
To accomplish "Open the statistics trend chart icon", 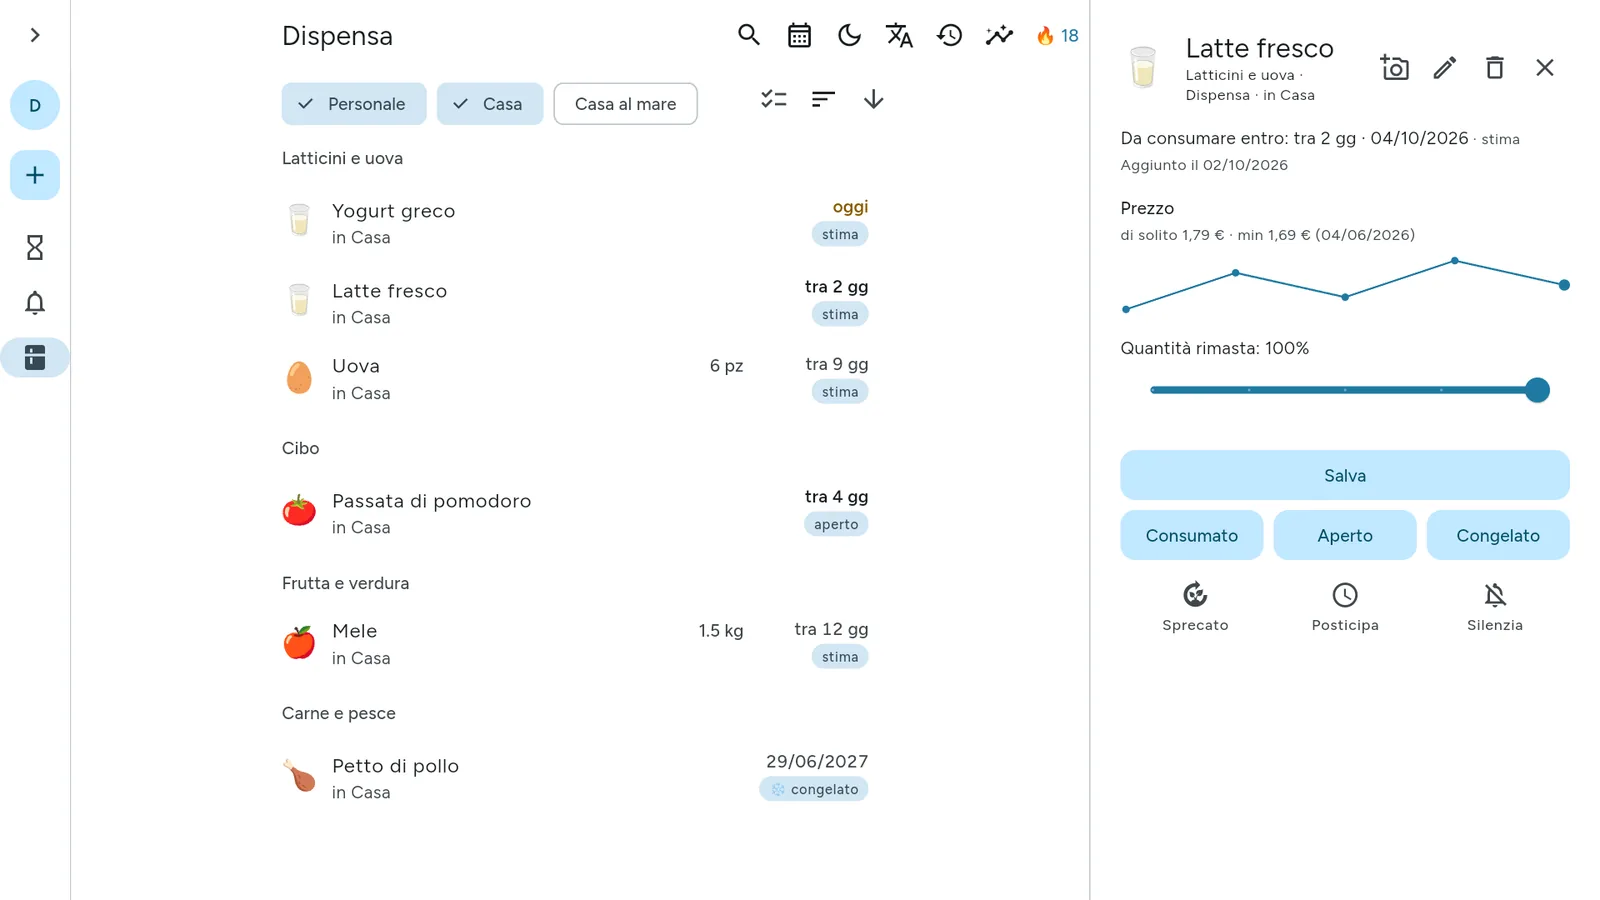I will 999,35.
